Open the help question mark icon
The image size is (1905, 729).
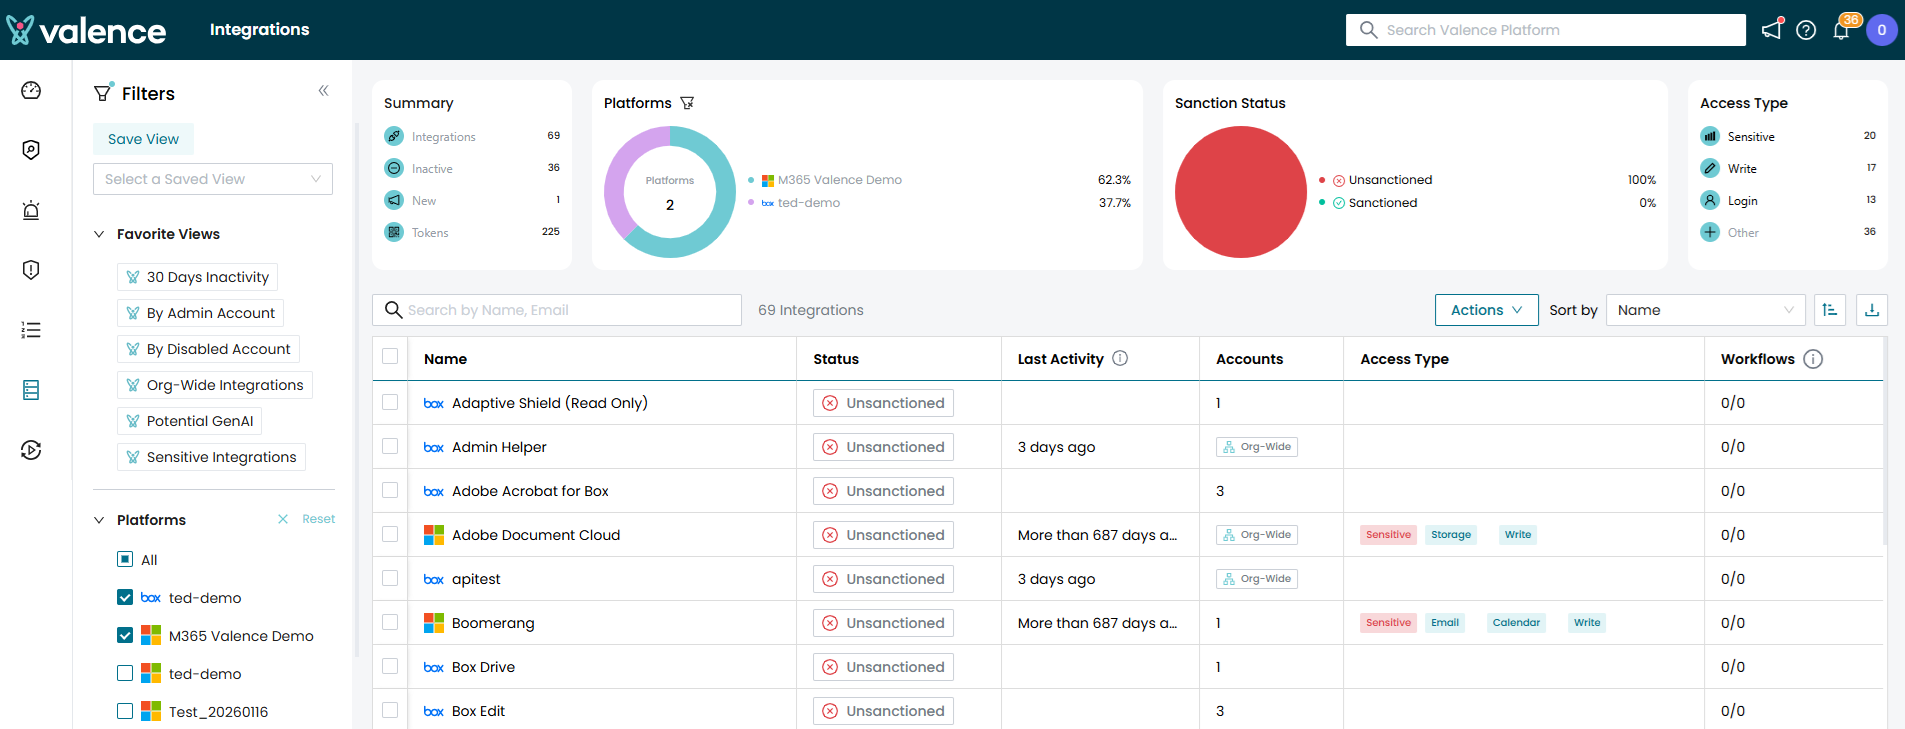1806,30
